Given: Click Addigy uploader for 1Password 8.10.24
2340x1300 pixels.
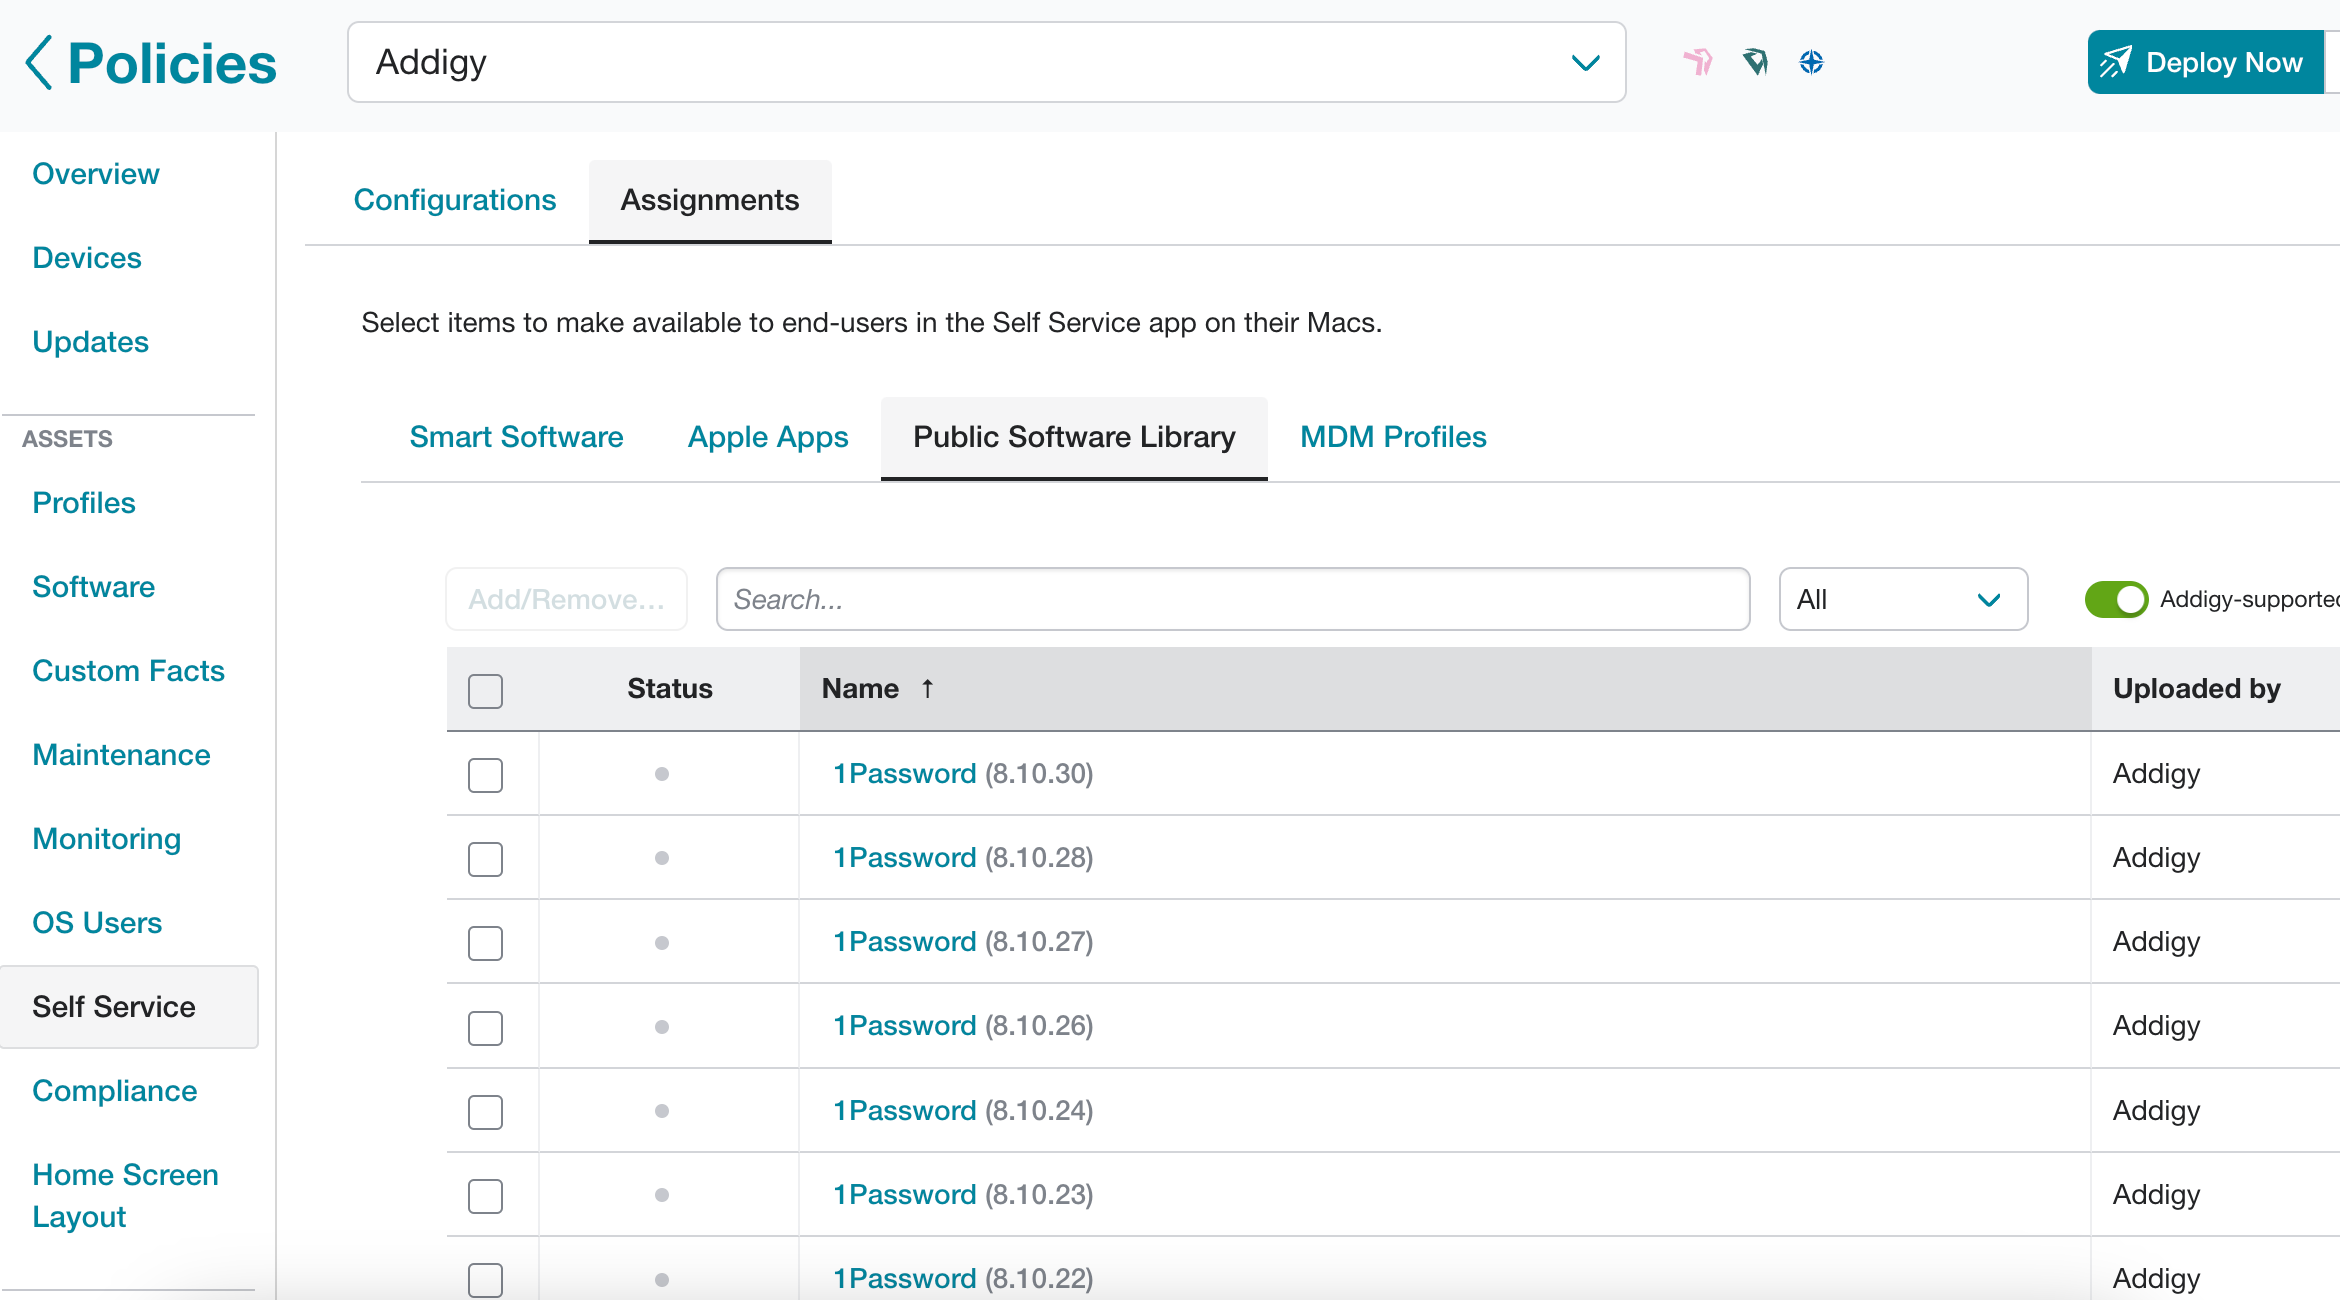Looking at the screenshot, I should (2156, 1110).
